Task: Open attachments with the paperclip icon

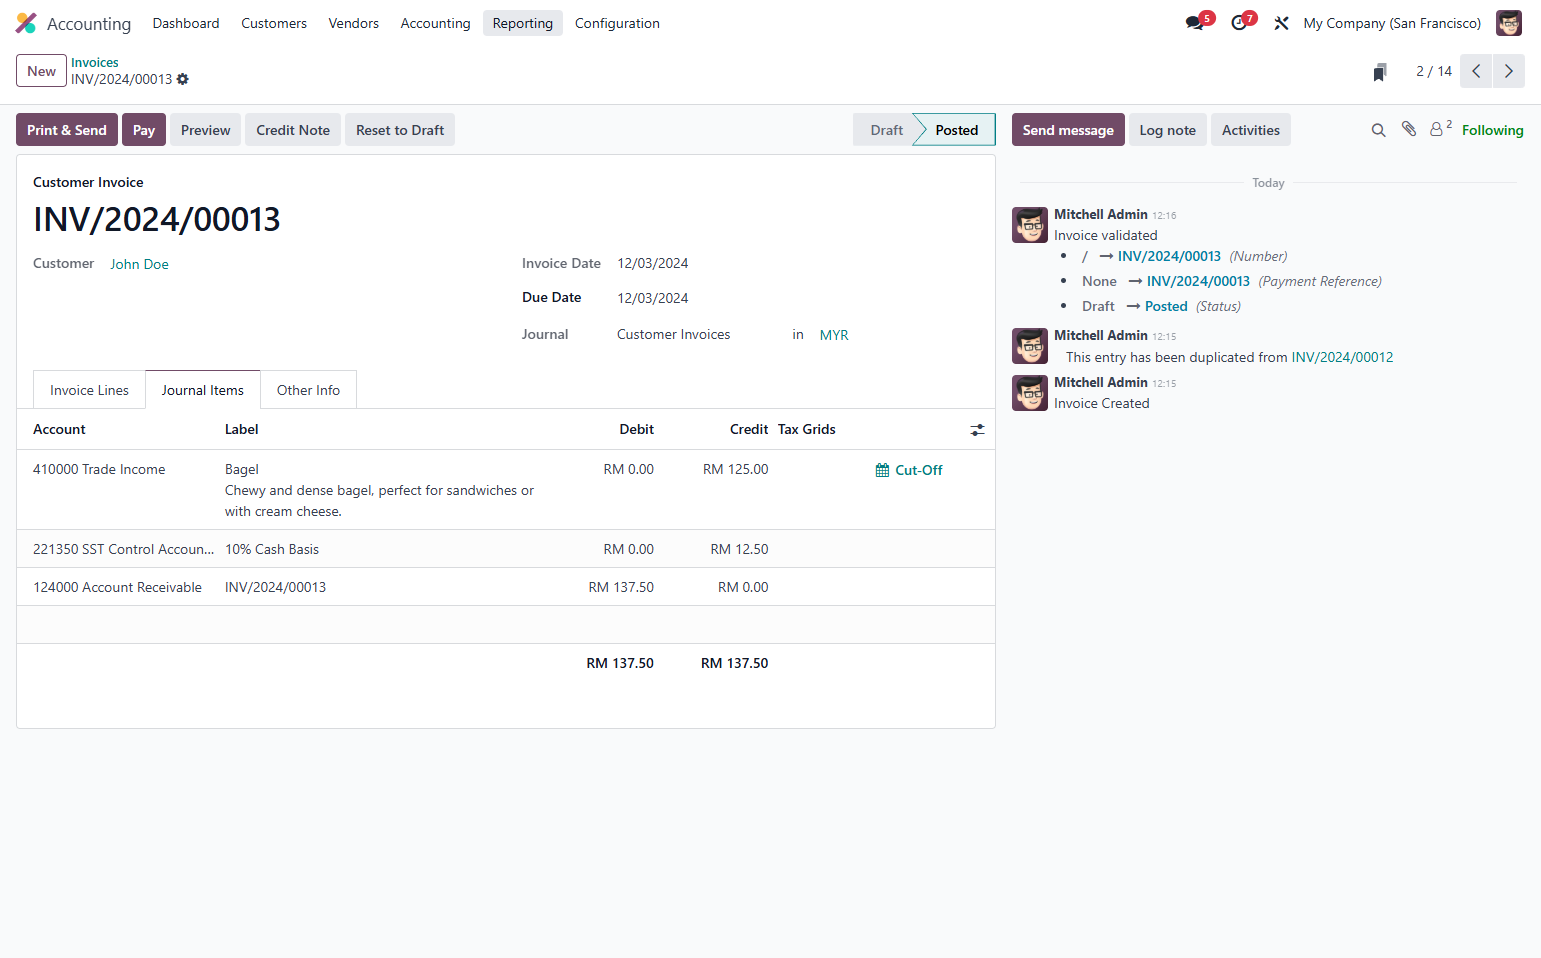Action: tap(1409, 129)
